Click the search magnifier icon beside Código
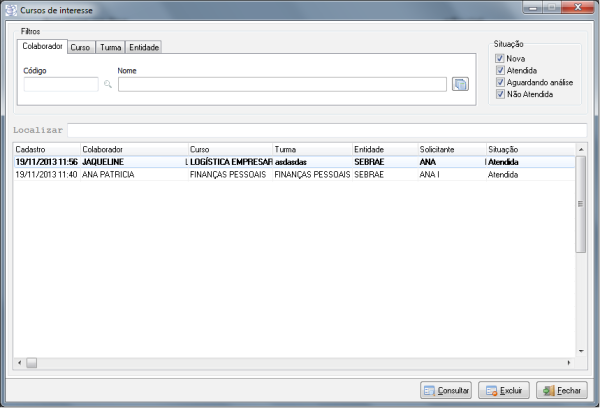600x408 pixels. pos(108,85)
